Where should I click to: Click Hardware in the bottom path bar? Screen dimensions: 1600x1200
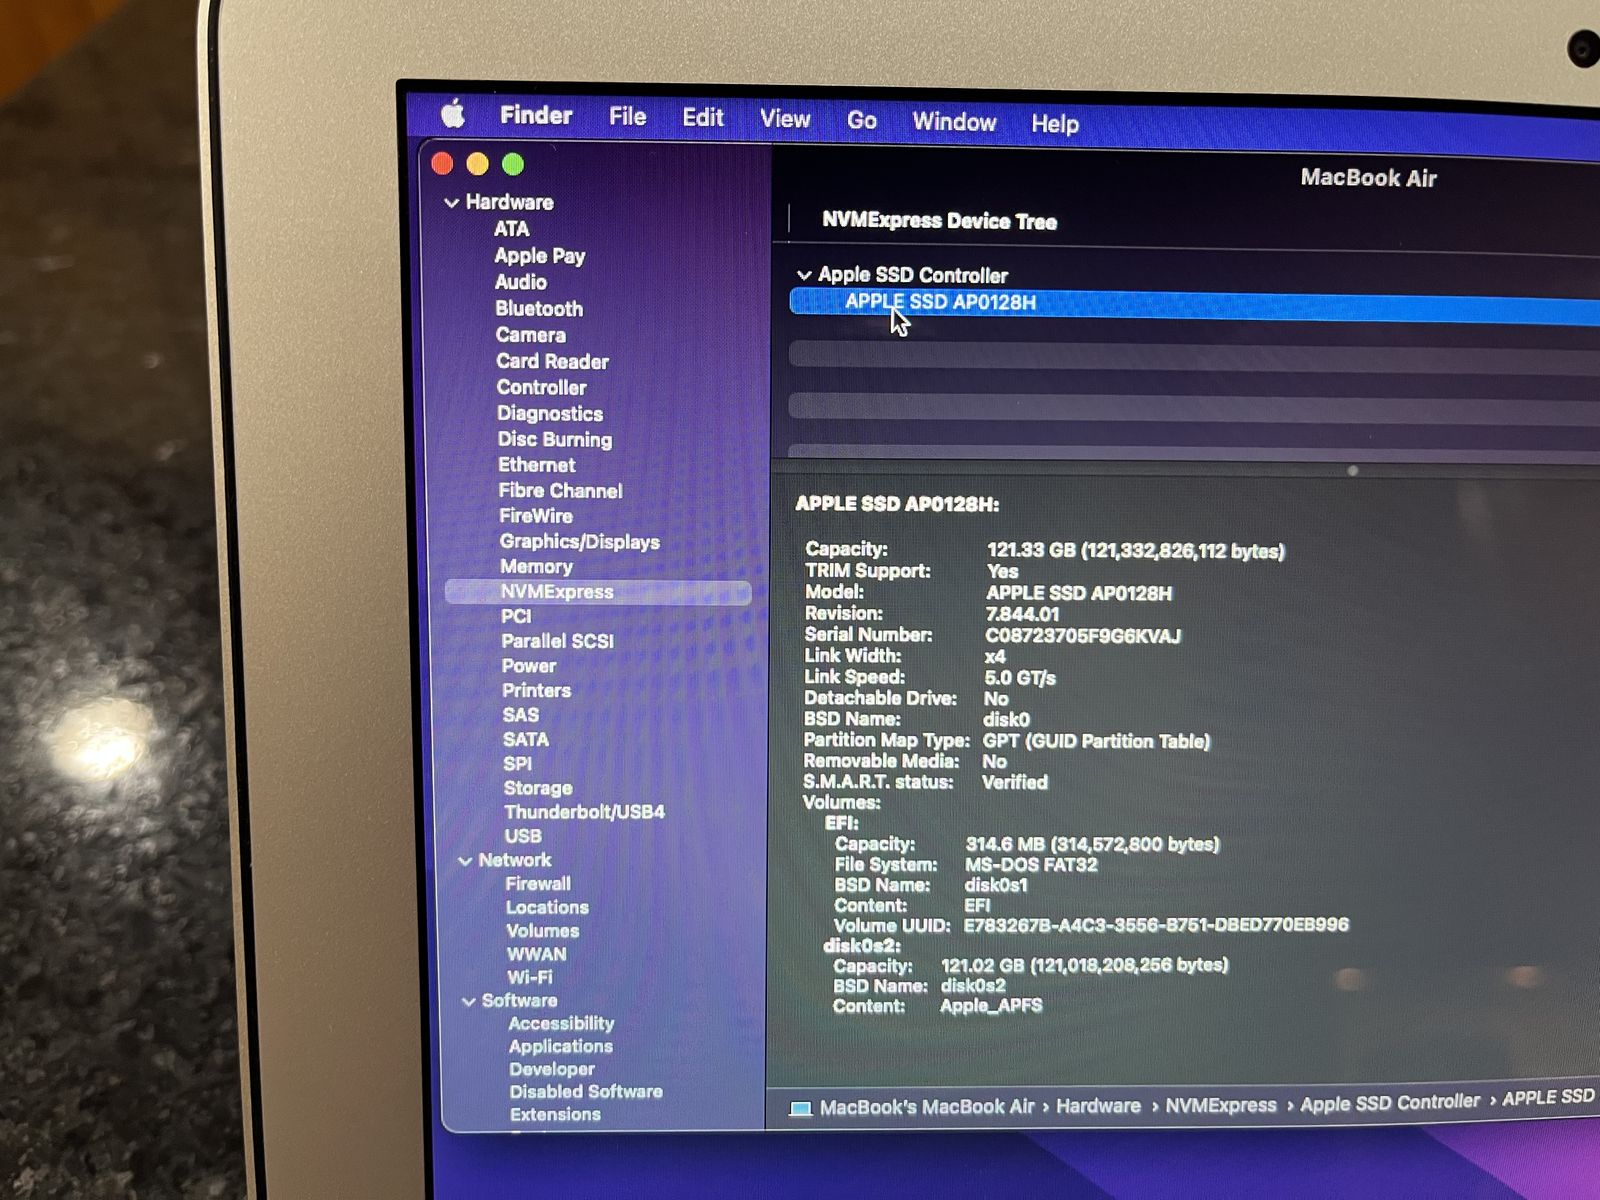[1098, 1106]
